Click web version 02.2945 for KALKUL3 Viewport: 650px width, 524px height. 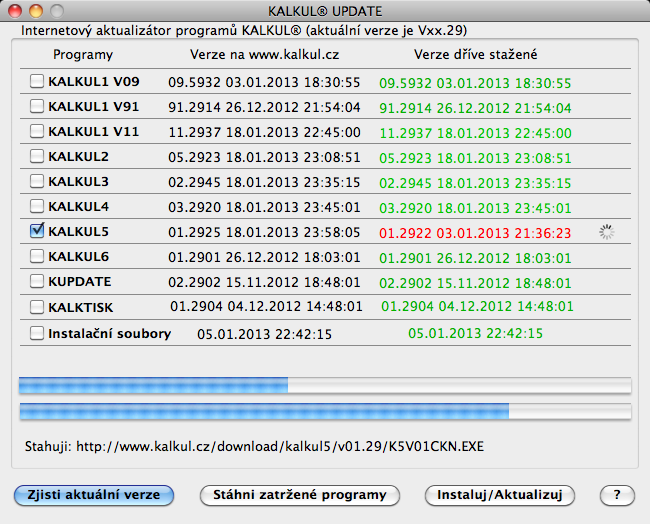(x=264, y=182)
